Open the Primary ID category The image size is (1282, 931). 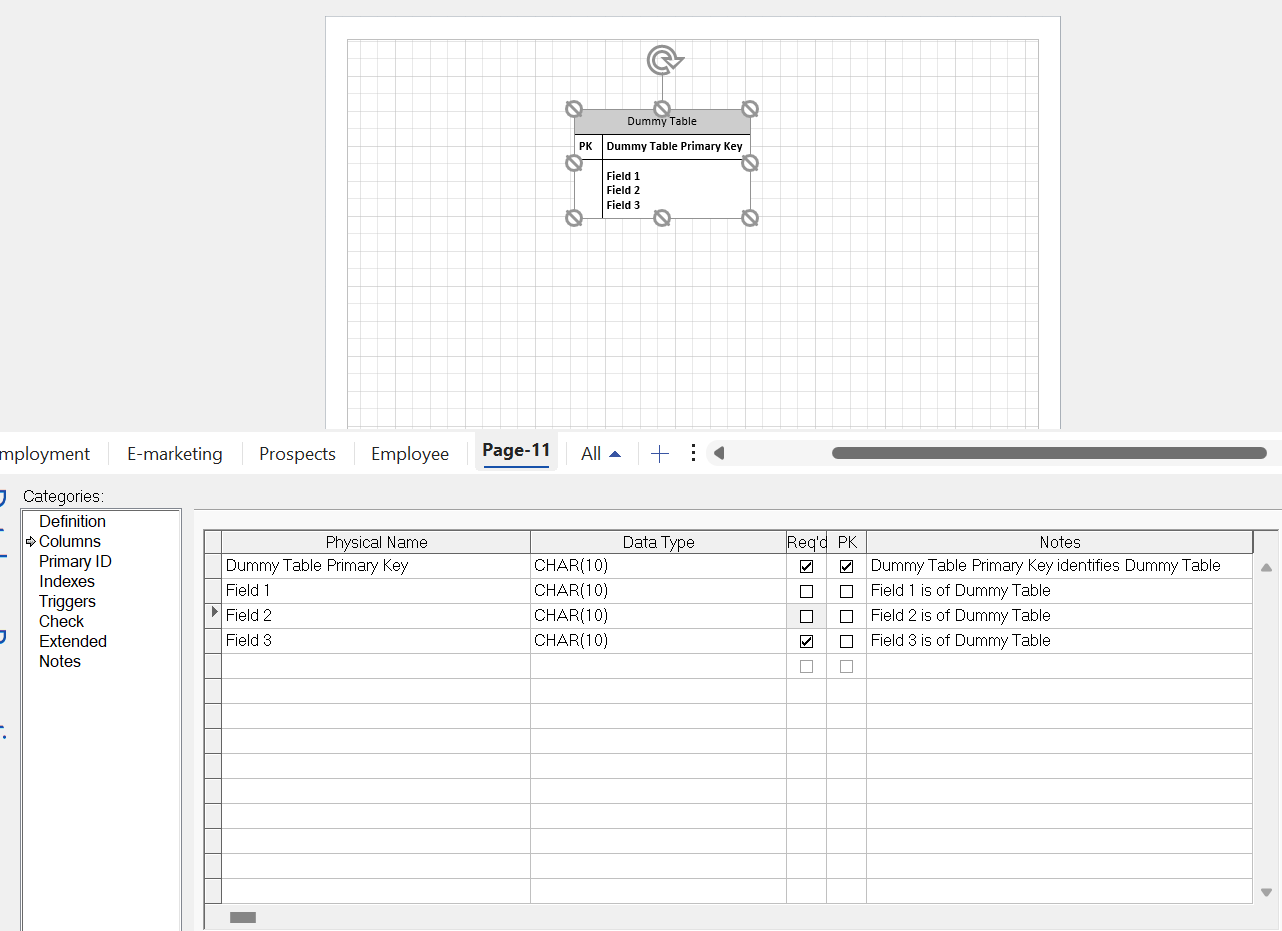75,561
